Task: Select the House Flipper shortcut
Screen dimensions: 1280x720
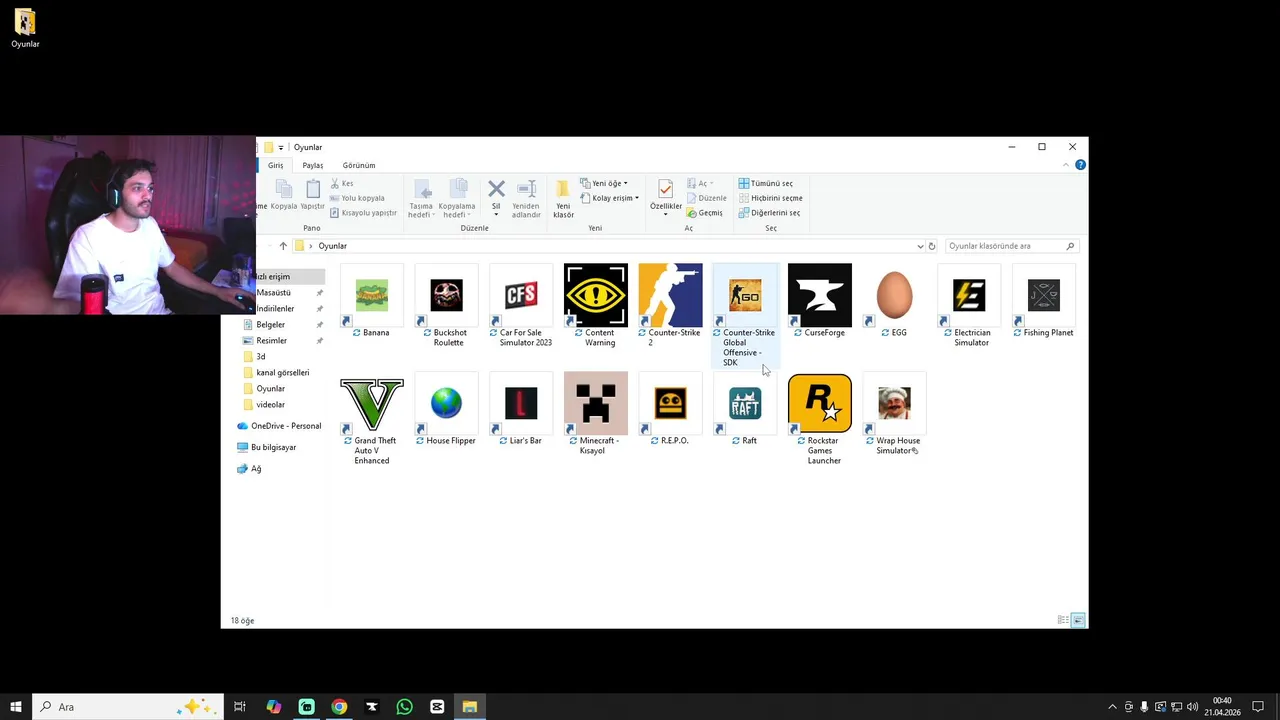Action: 447,403
